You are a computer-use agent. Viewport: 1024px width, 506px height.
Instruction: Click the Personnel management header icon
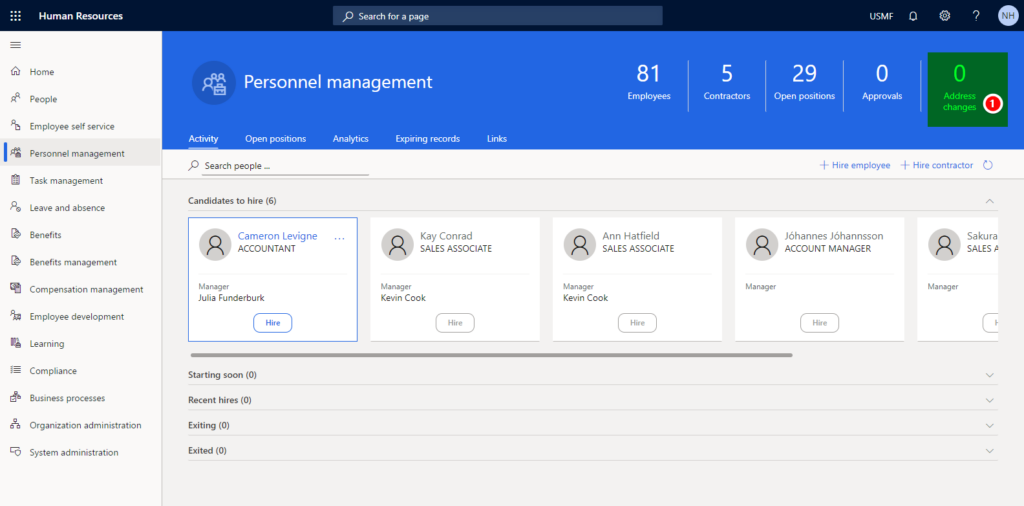pos(214,82)
